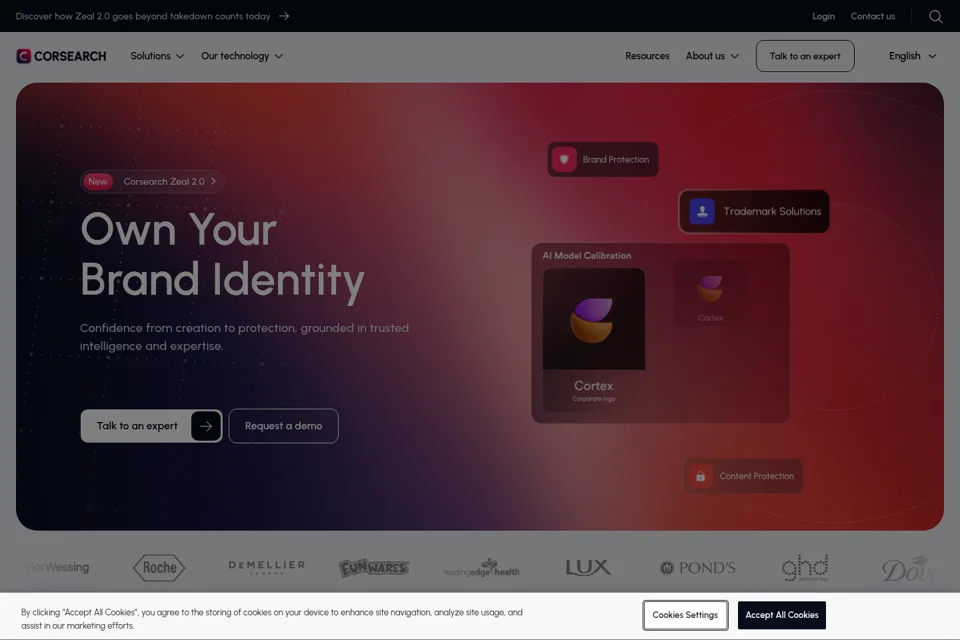This screenshot has width=960, height=640.
Task: Click the arrow icon on Talk to an expert
Action: pyautogui.click(x=206, y=426)
